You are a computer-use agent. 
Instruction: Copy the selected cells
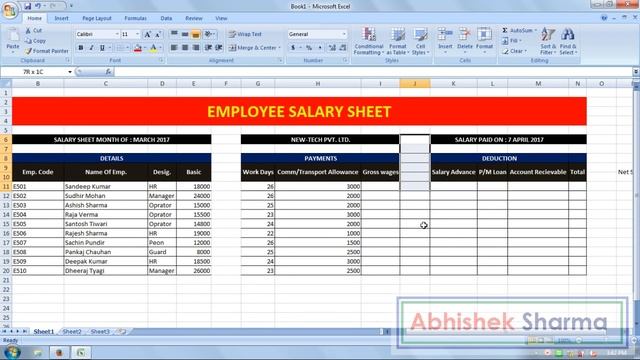pyautogui.click(x=36, y=41)
